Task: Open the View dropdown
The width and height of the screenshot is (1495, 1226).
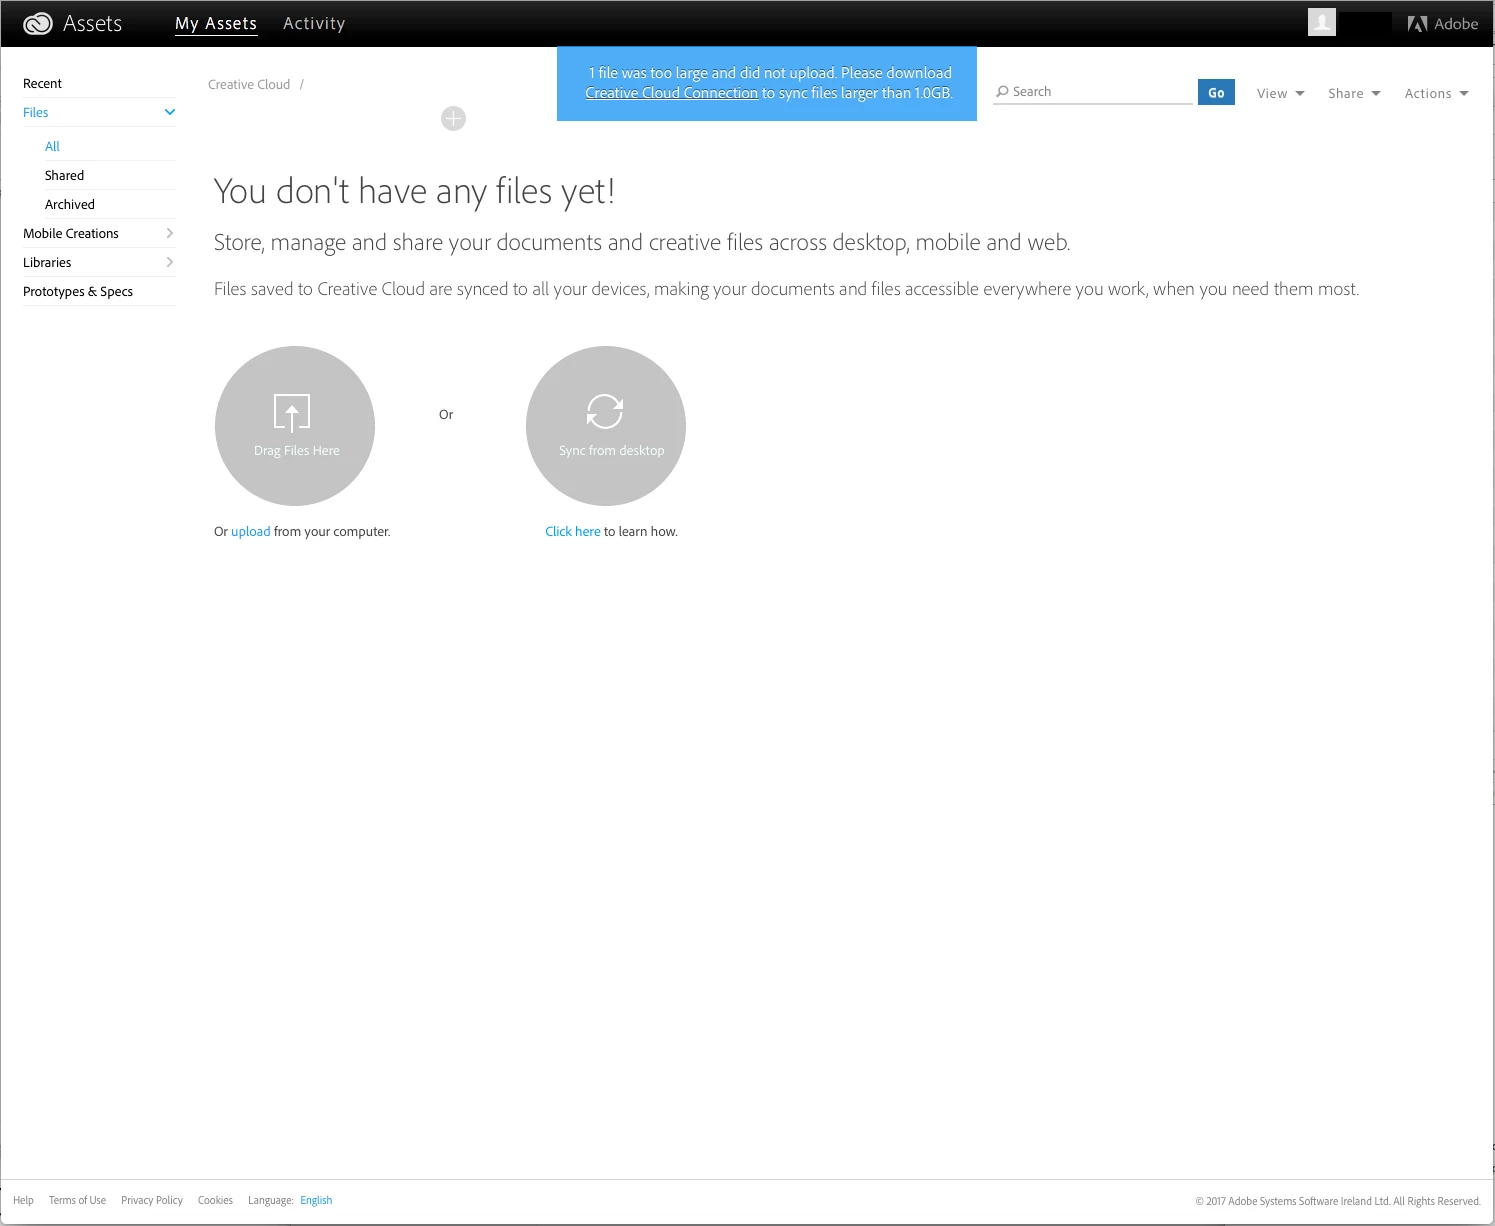Action: 1280,93
